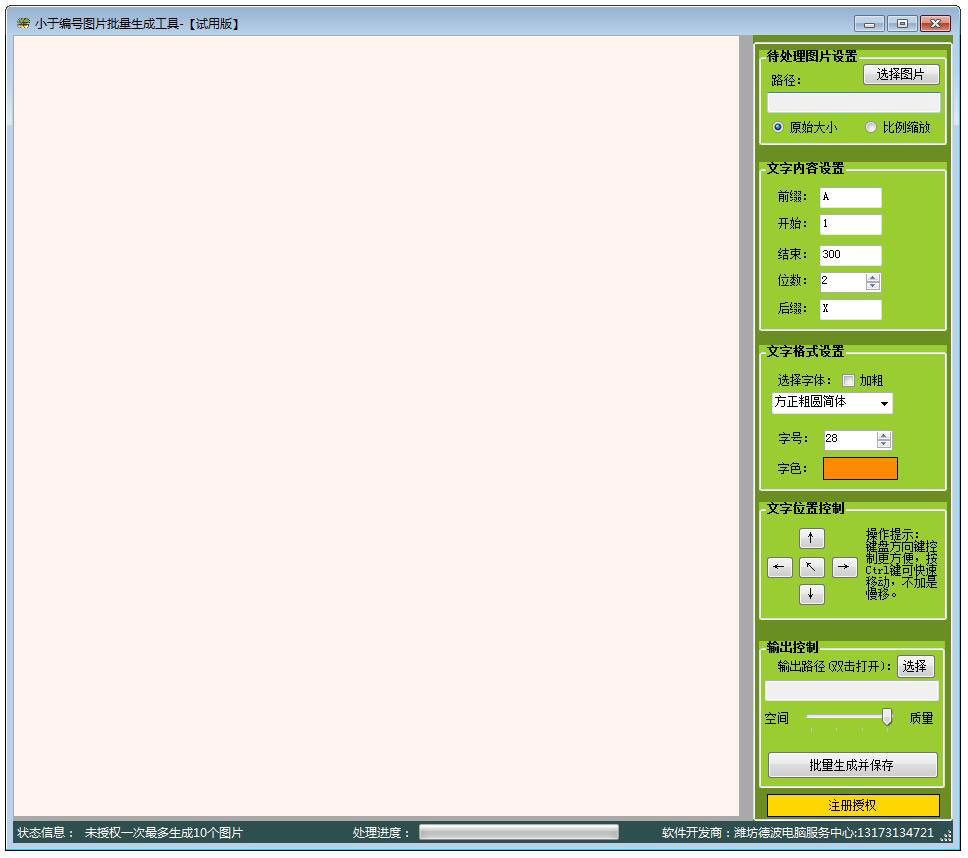Select the 比例缩放 radio option
The height and width of the screenshot is (858, 968).
tap(898, 127)
